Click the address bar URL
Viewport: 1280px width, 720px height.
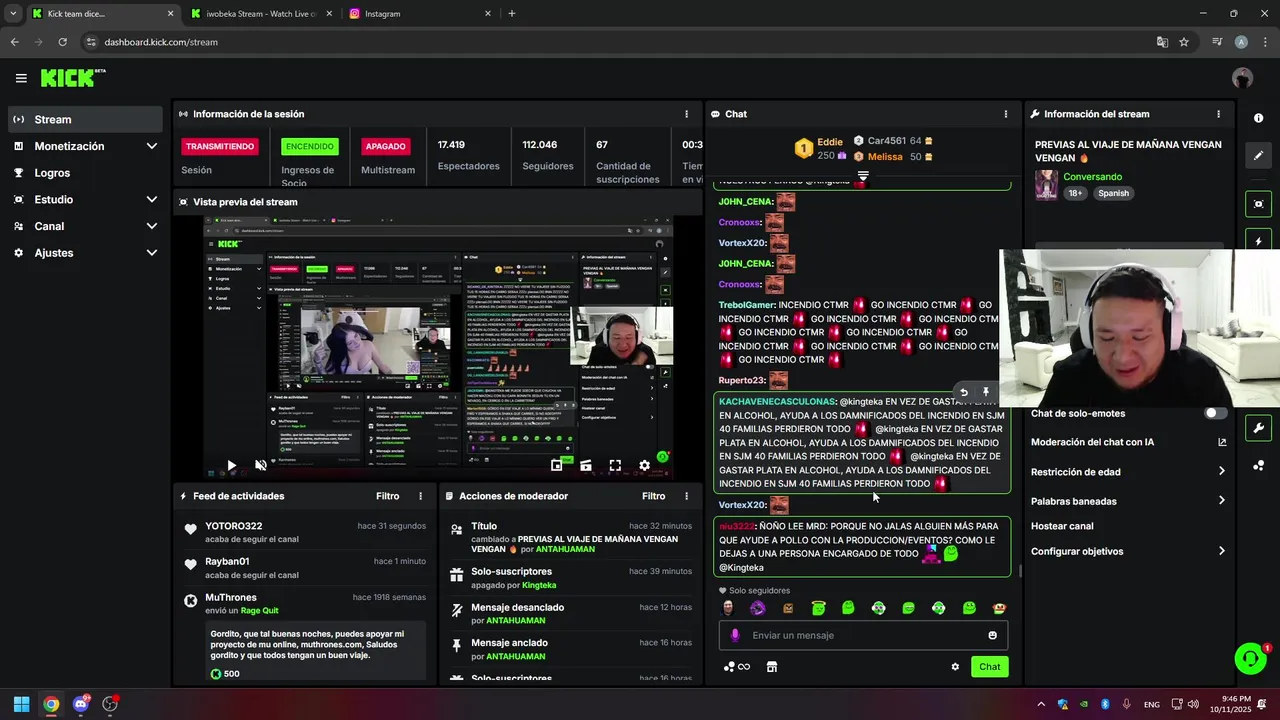[x=161, y=42]
